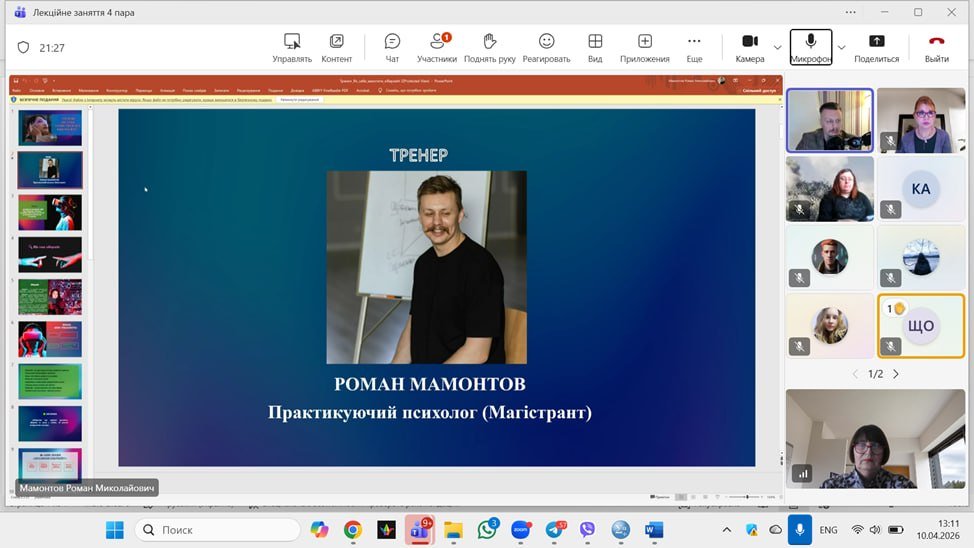The width and height of the screenshot is (974, 548).
Task: Open the More (Еще) options menu
Action: click(x=694, y=47)
